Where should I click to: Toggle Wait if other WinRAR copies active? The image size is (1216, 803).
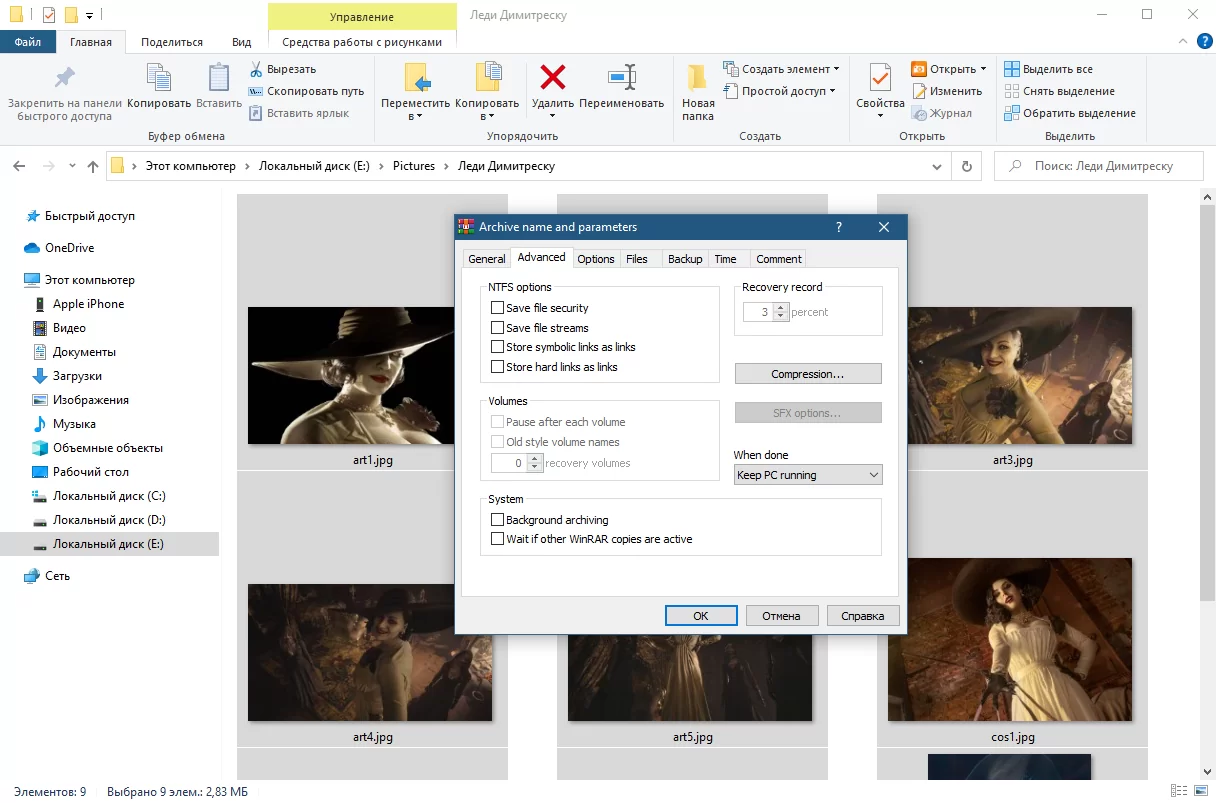[497, 539]
